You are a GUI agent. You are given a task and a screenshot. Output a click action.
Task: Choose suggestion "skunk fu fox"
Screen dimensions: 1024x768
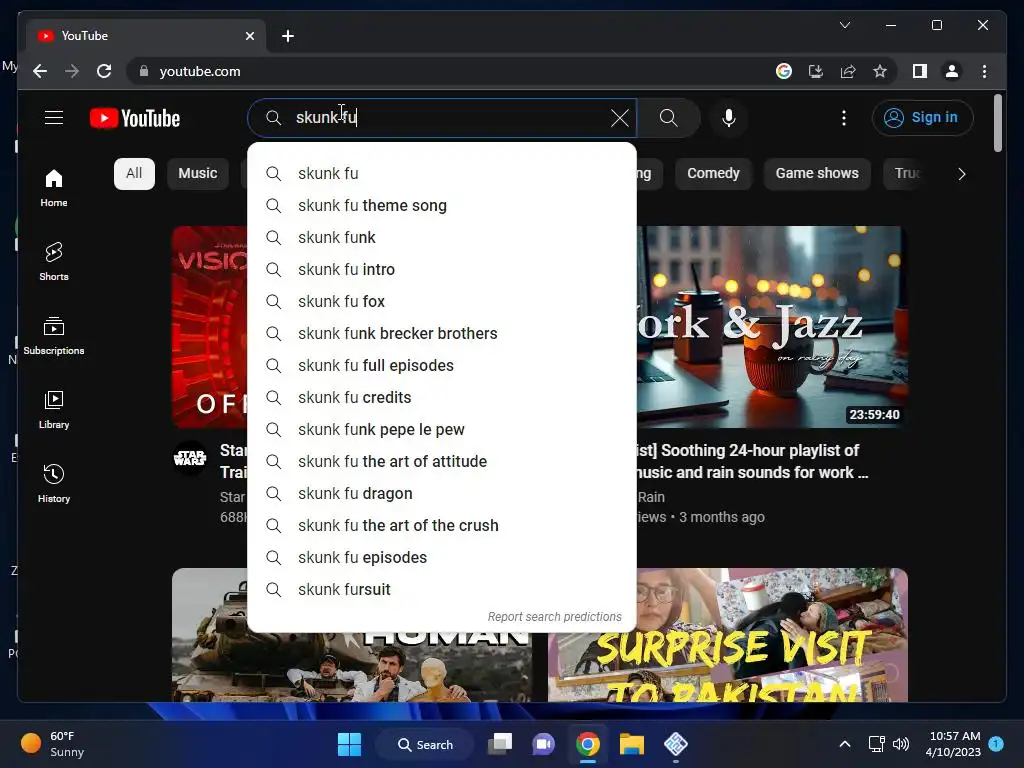click(x=442, y=302)
